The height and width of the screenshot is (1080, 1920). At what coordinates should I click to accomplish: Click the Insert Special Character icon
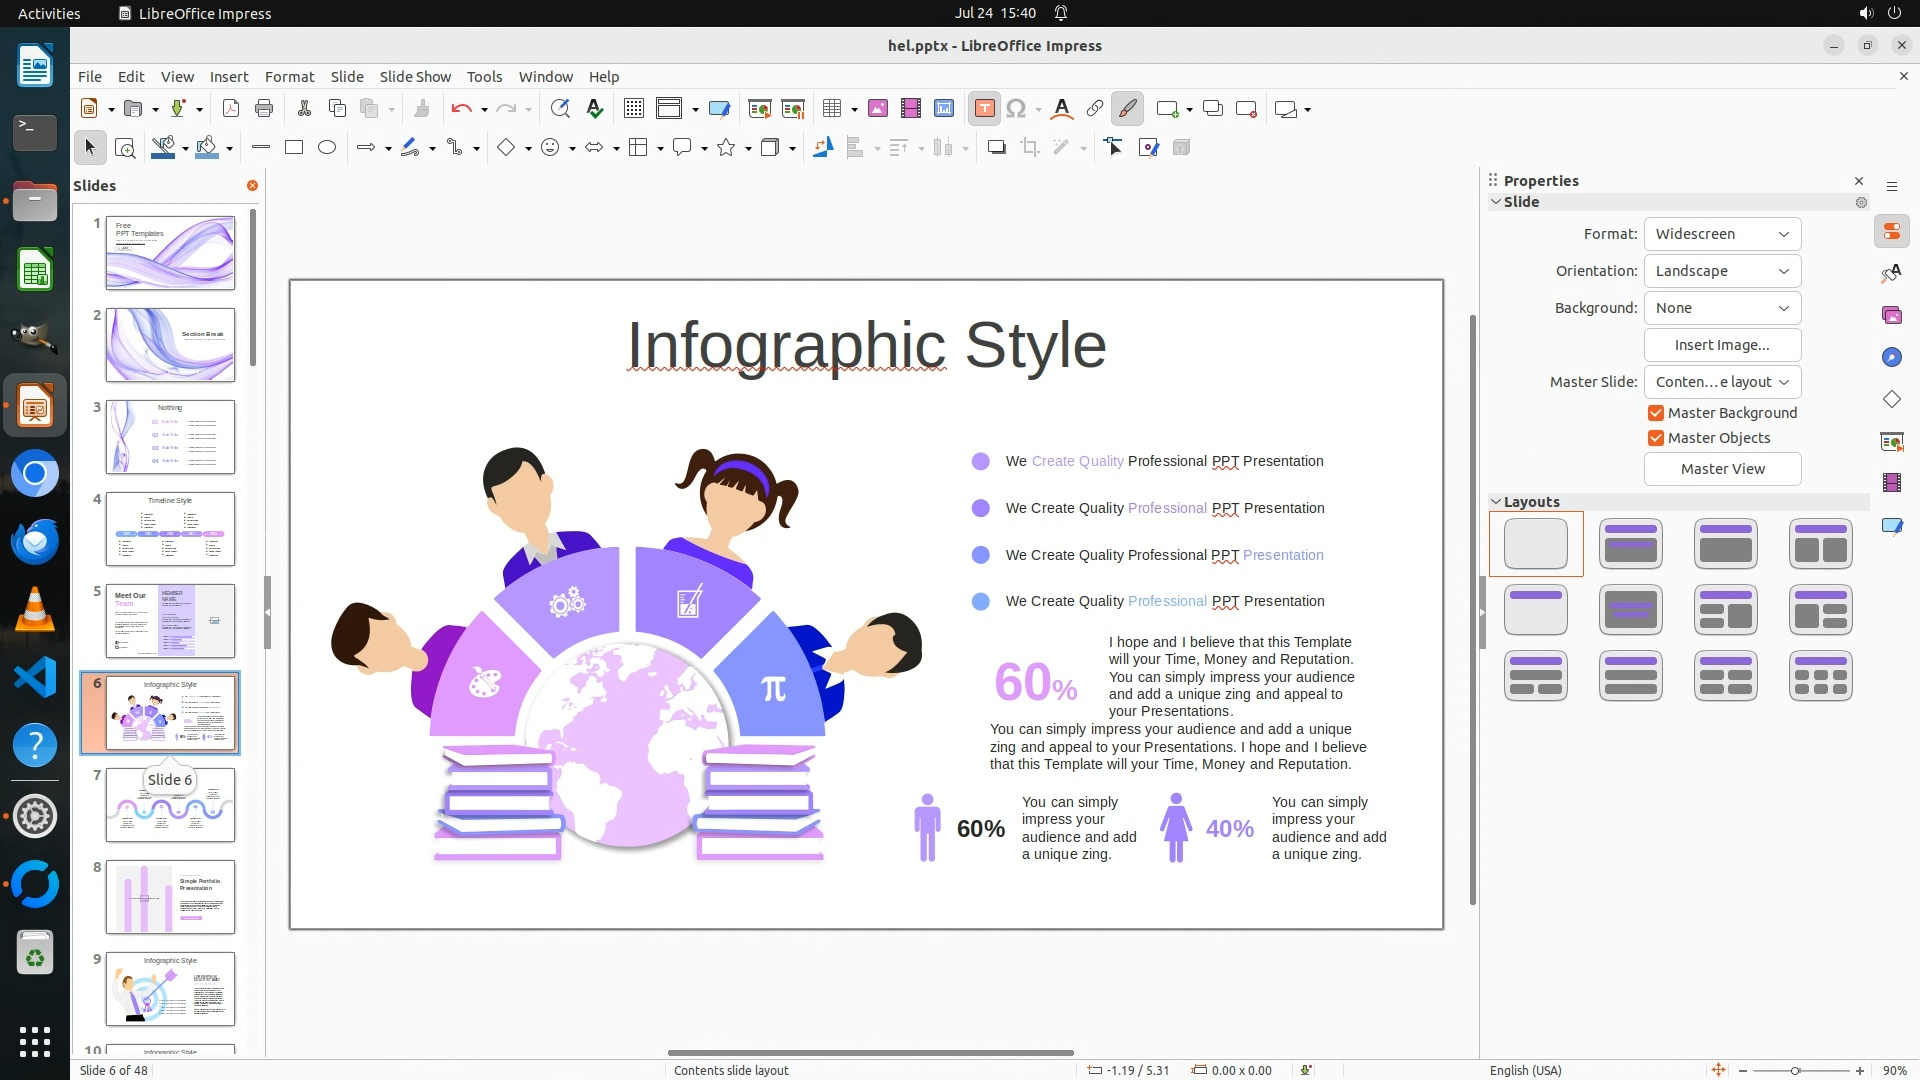(x=1016, y=109)
